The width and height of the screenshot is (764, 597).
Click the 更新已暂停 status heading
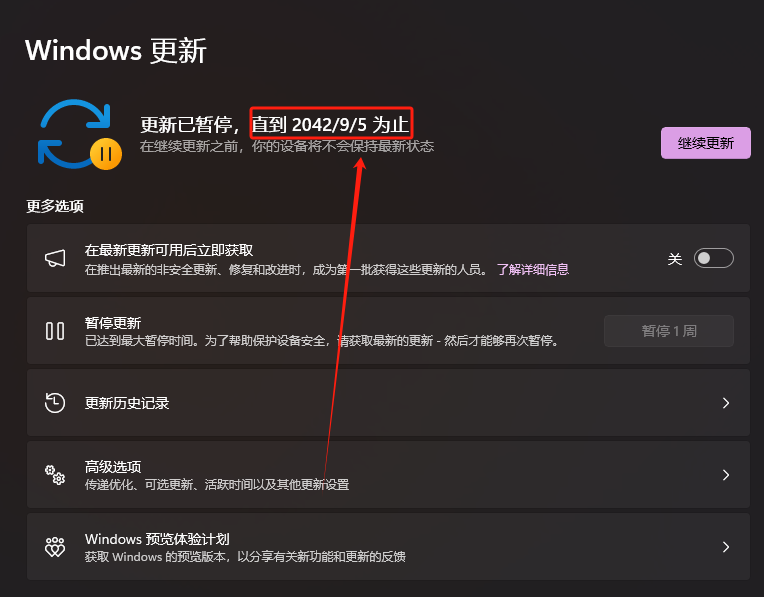coord(275,125)
